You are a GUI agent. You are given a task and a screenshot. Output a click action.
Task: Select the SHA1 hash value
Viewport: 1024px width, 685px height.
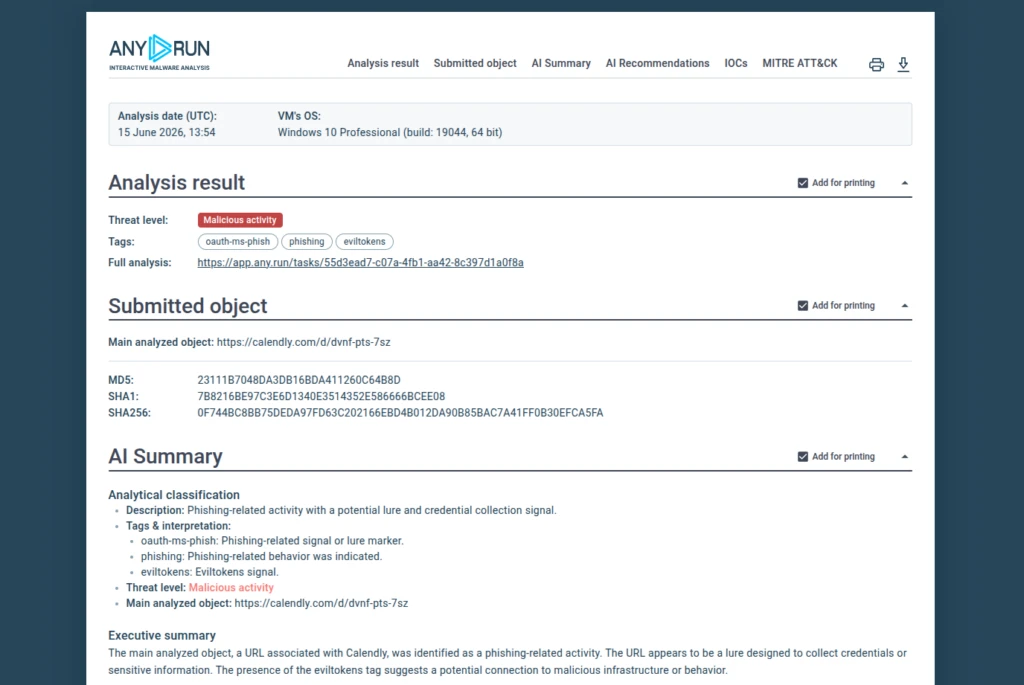[321, 396]
